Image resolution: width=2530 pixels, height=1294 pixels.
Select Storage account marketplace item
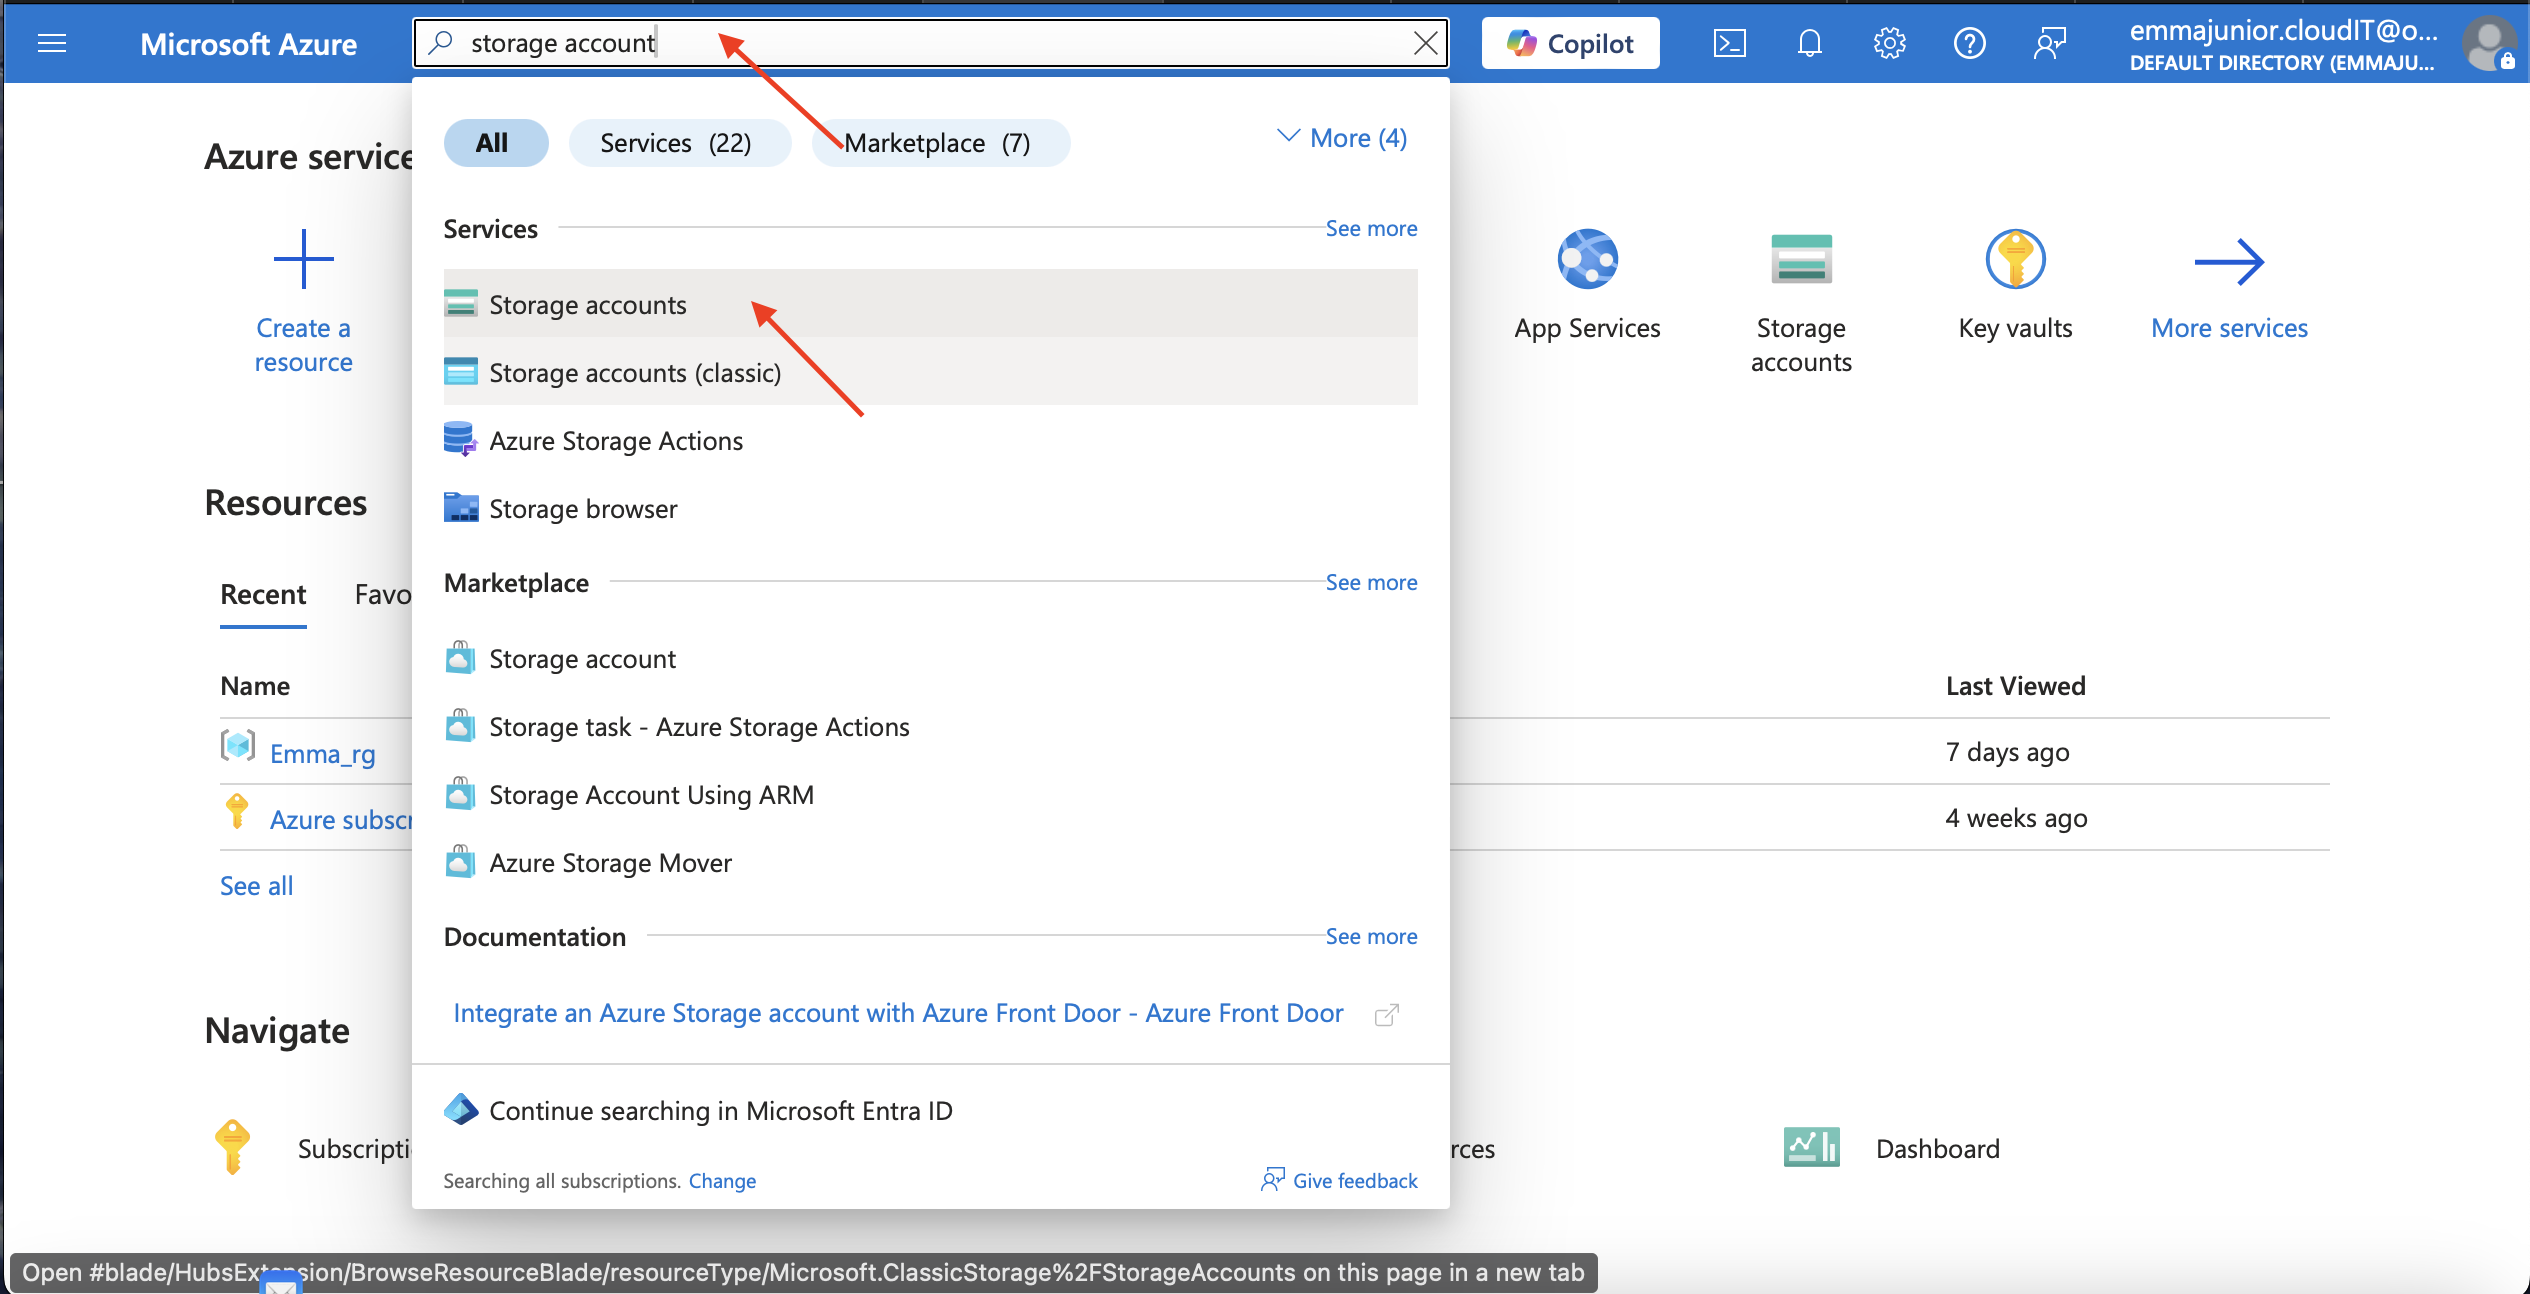930,658
